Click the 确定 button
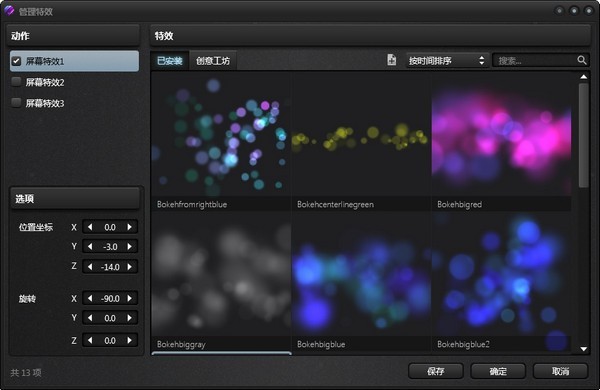600x390 pixels. tap(498, 371)
